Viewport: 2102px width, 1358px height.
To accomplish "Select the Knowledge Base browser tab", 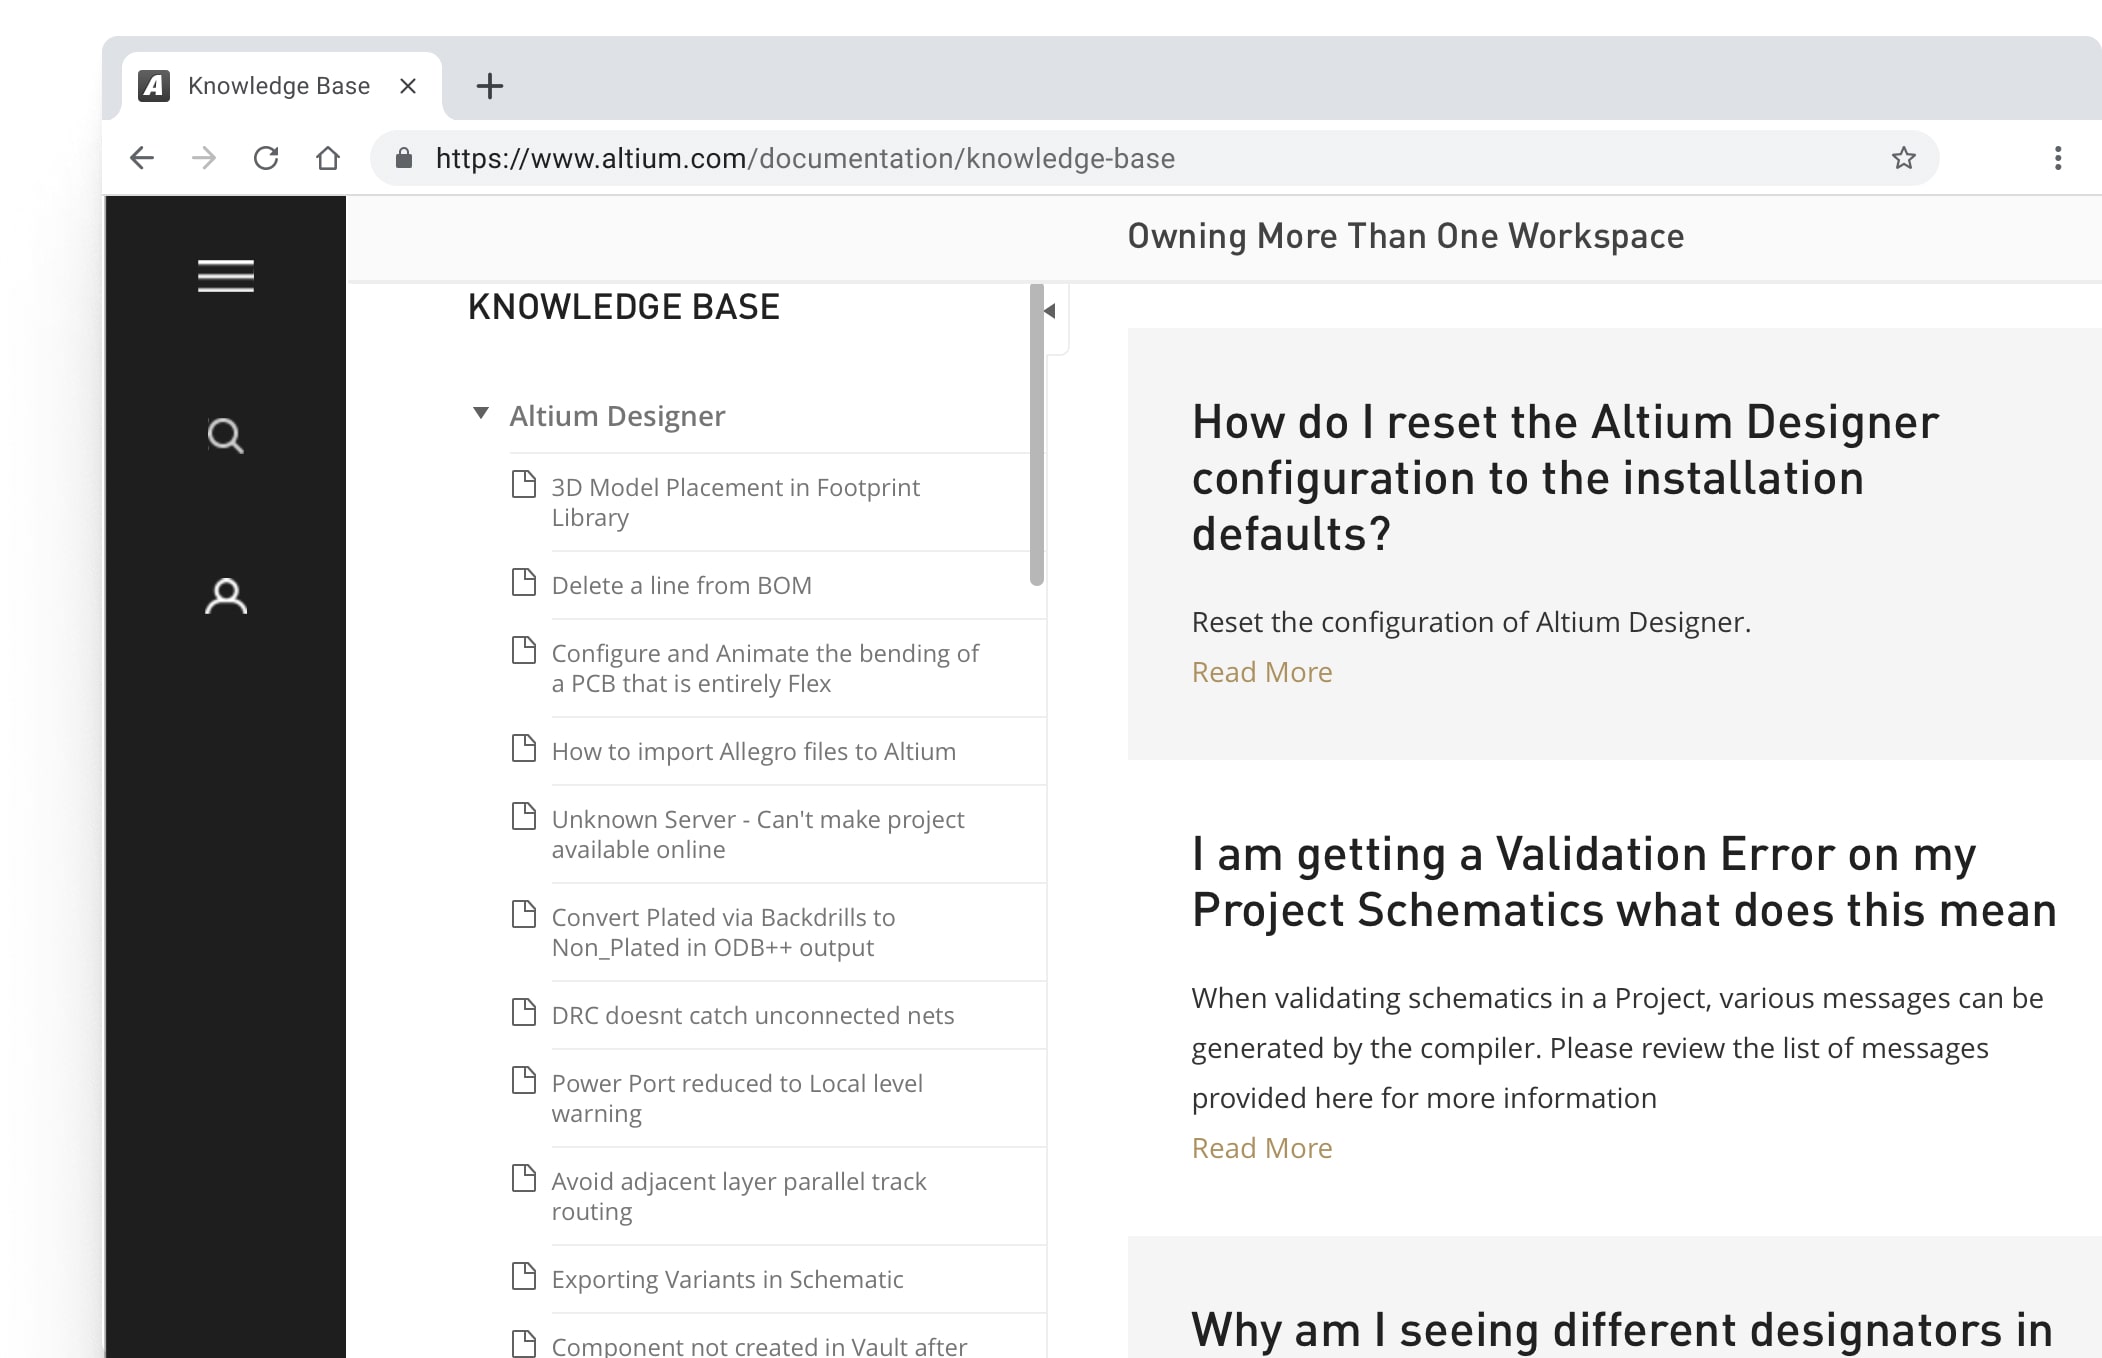I will coord(278,86).
